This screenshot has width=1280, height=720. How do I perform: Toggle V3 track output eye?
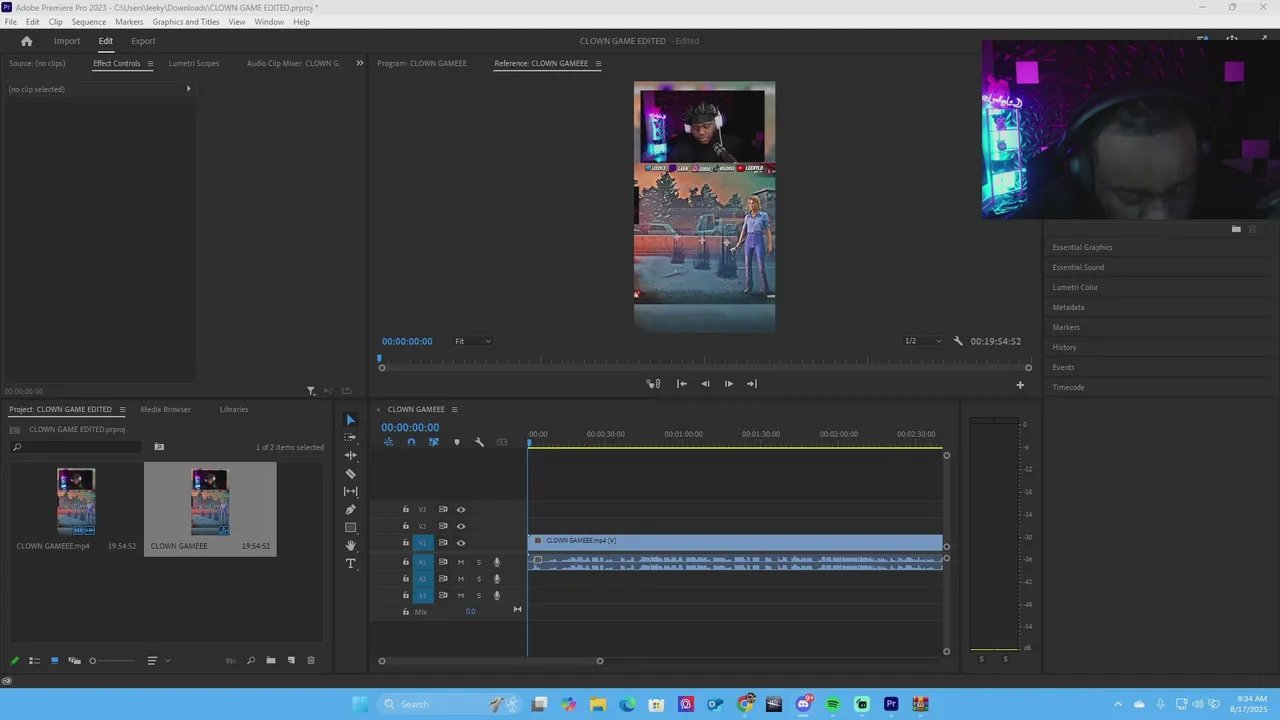461,509
